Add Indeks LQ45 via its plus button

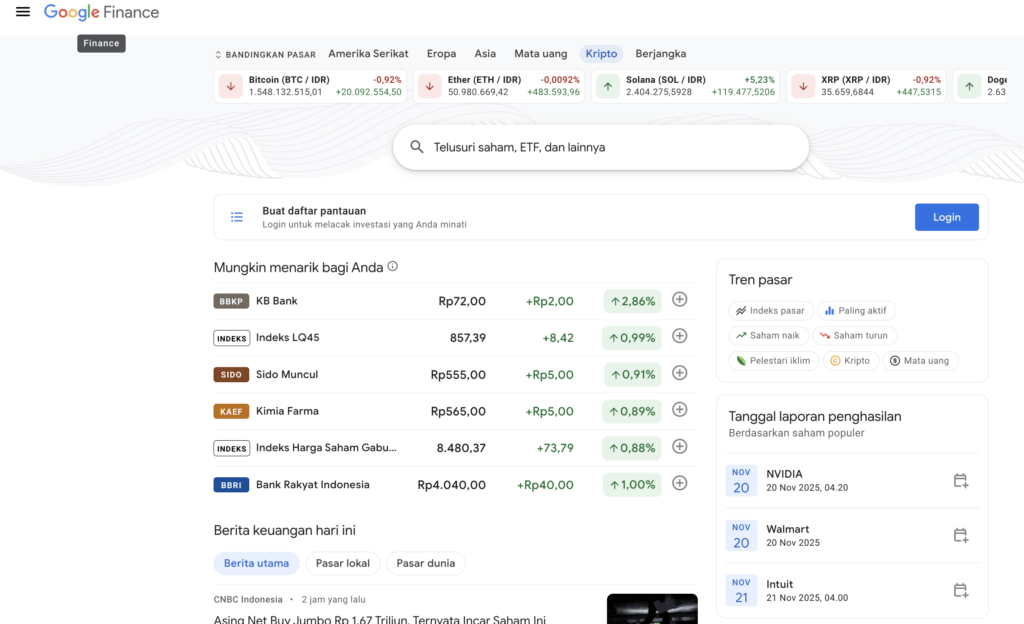(x=679, y=338)
